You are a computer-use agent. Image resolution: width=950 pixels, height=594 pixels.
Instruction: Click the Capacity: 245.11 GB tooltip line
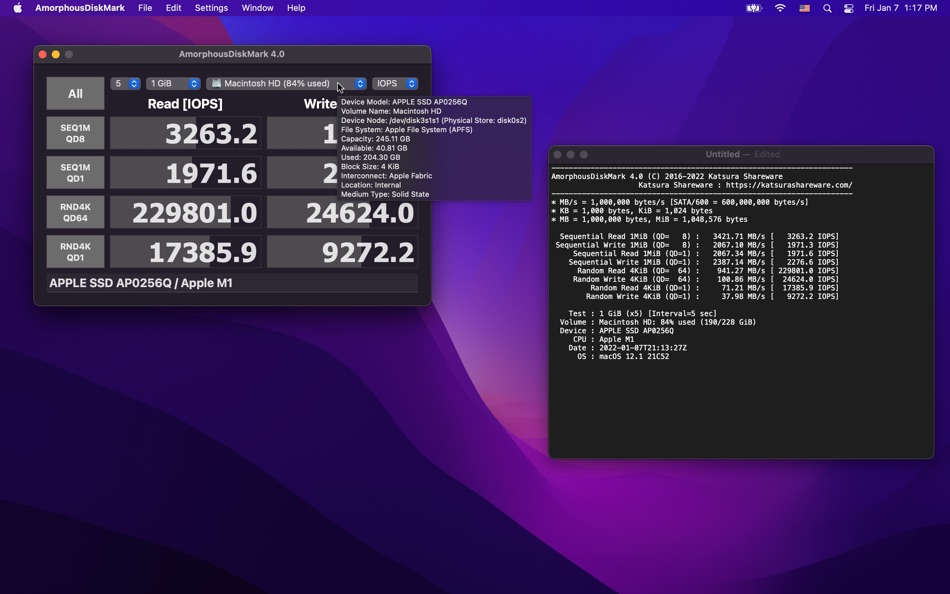[375, 139]
